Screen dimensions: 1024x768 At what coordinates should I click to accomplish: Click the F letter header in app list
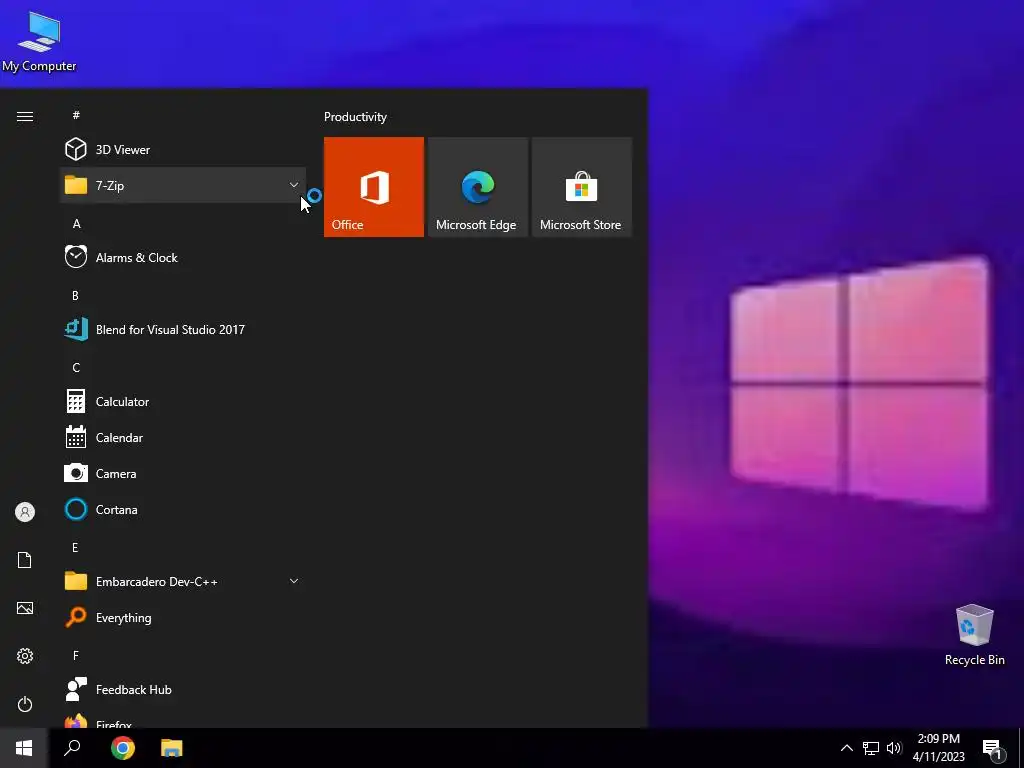pos(76,655)
